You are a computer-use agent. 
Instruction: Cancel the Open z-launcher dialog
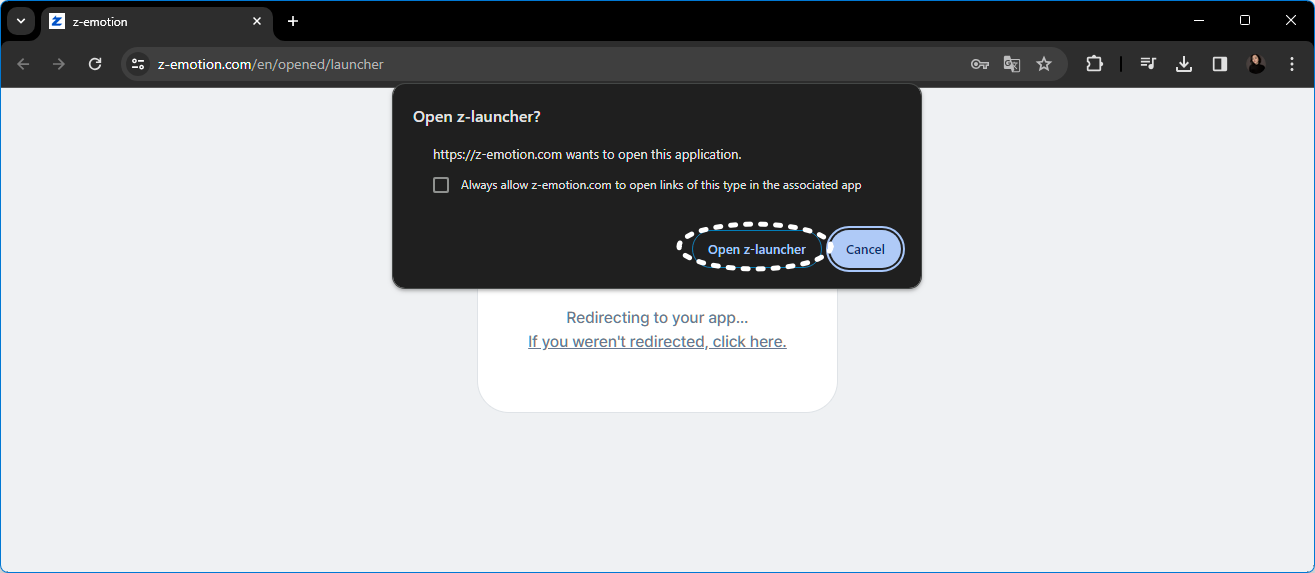click(x=865, y=249)
